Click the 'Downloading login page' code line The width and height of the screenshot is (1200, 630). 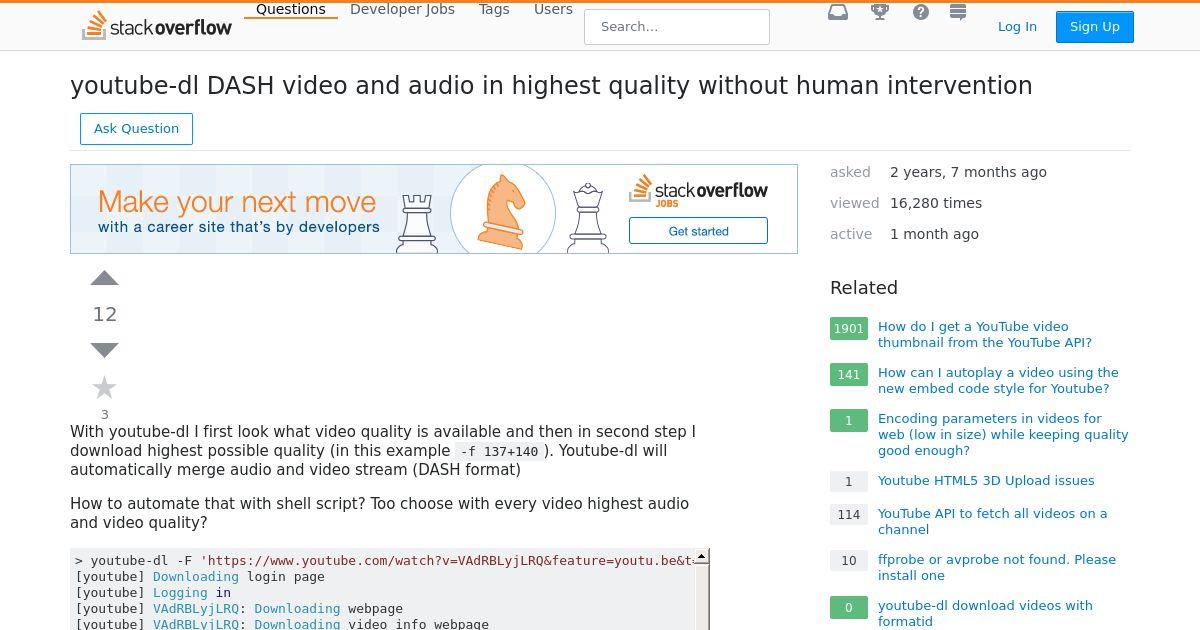point(200,577)
